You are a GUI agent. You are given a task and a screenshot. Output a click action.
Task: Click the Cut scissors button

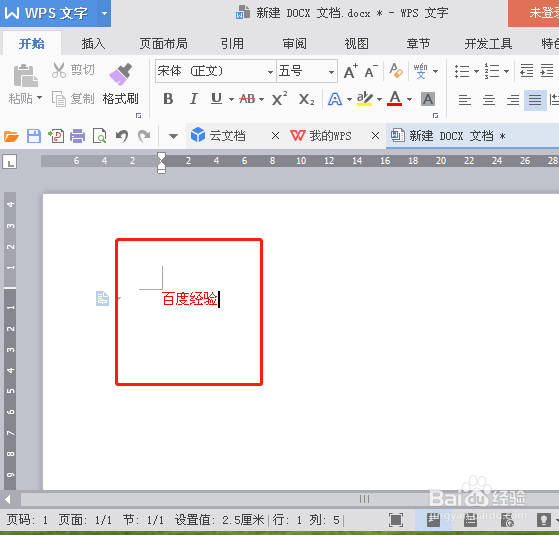(73, 70)
